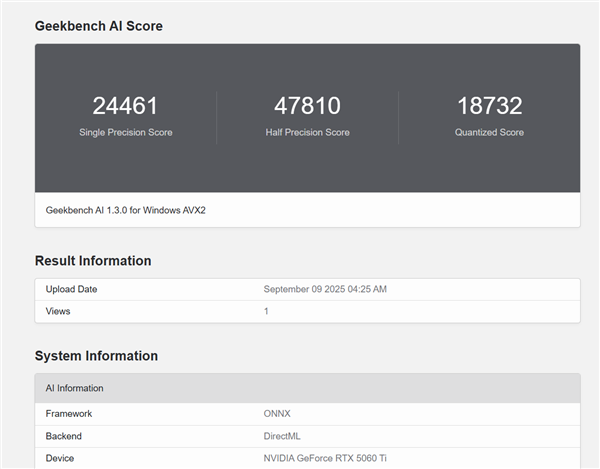Click the Result Information heading
This screenshot has width=600, height=469.
(93, 261)
